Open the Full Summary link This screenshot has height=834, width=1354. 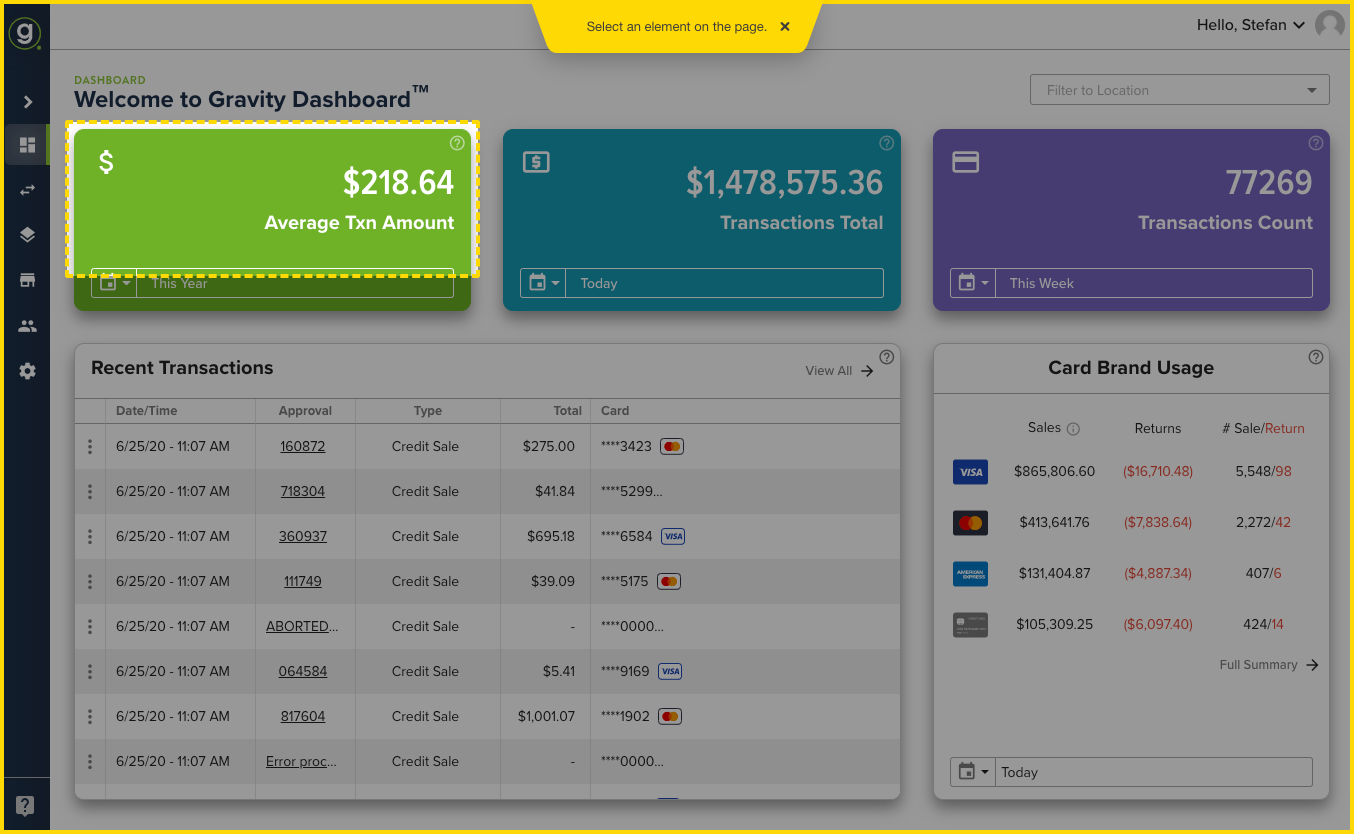(1269, 665)
